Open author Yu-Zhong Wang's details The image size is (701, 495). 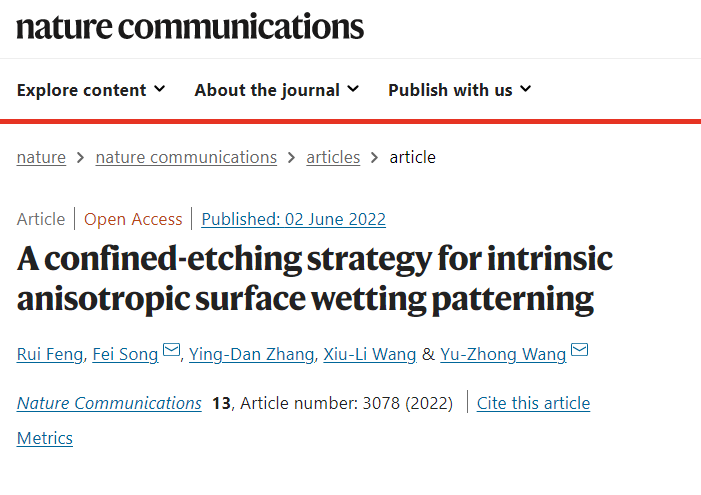pyautogui.click(x=503, y=354)
